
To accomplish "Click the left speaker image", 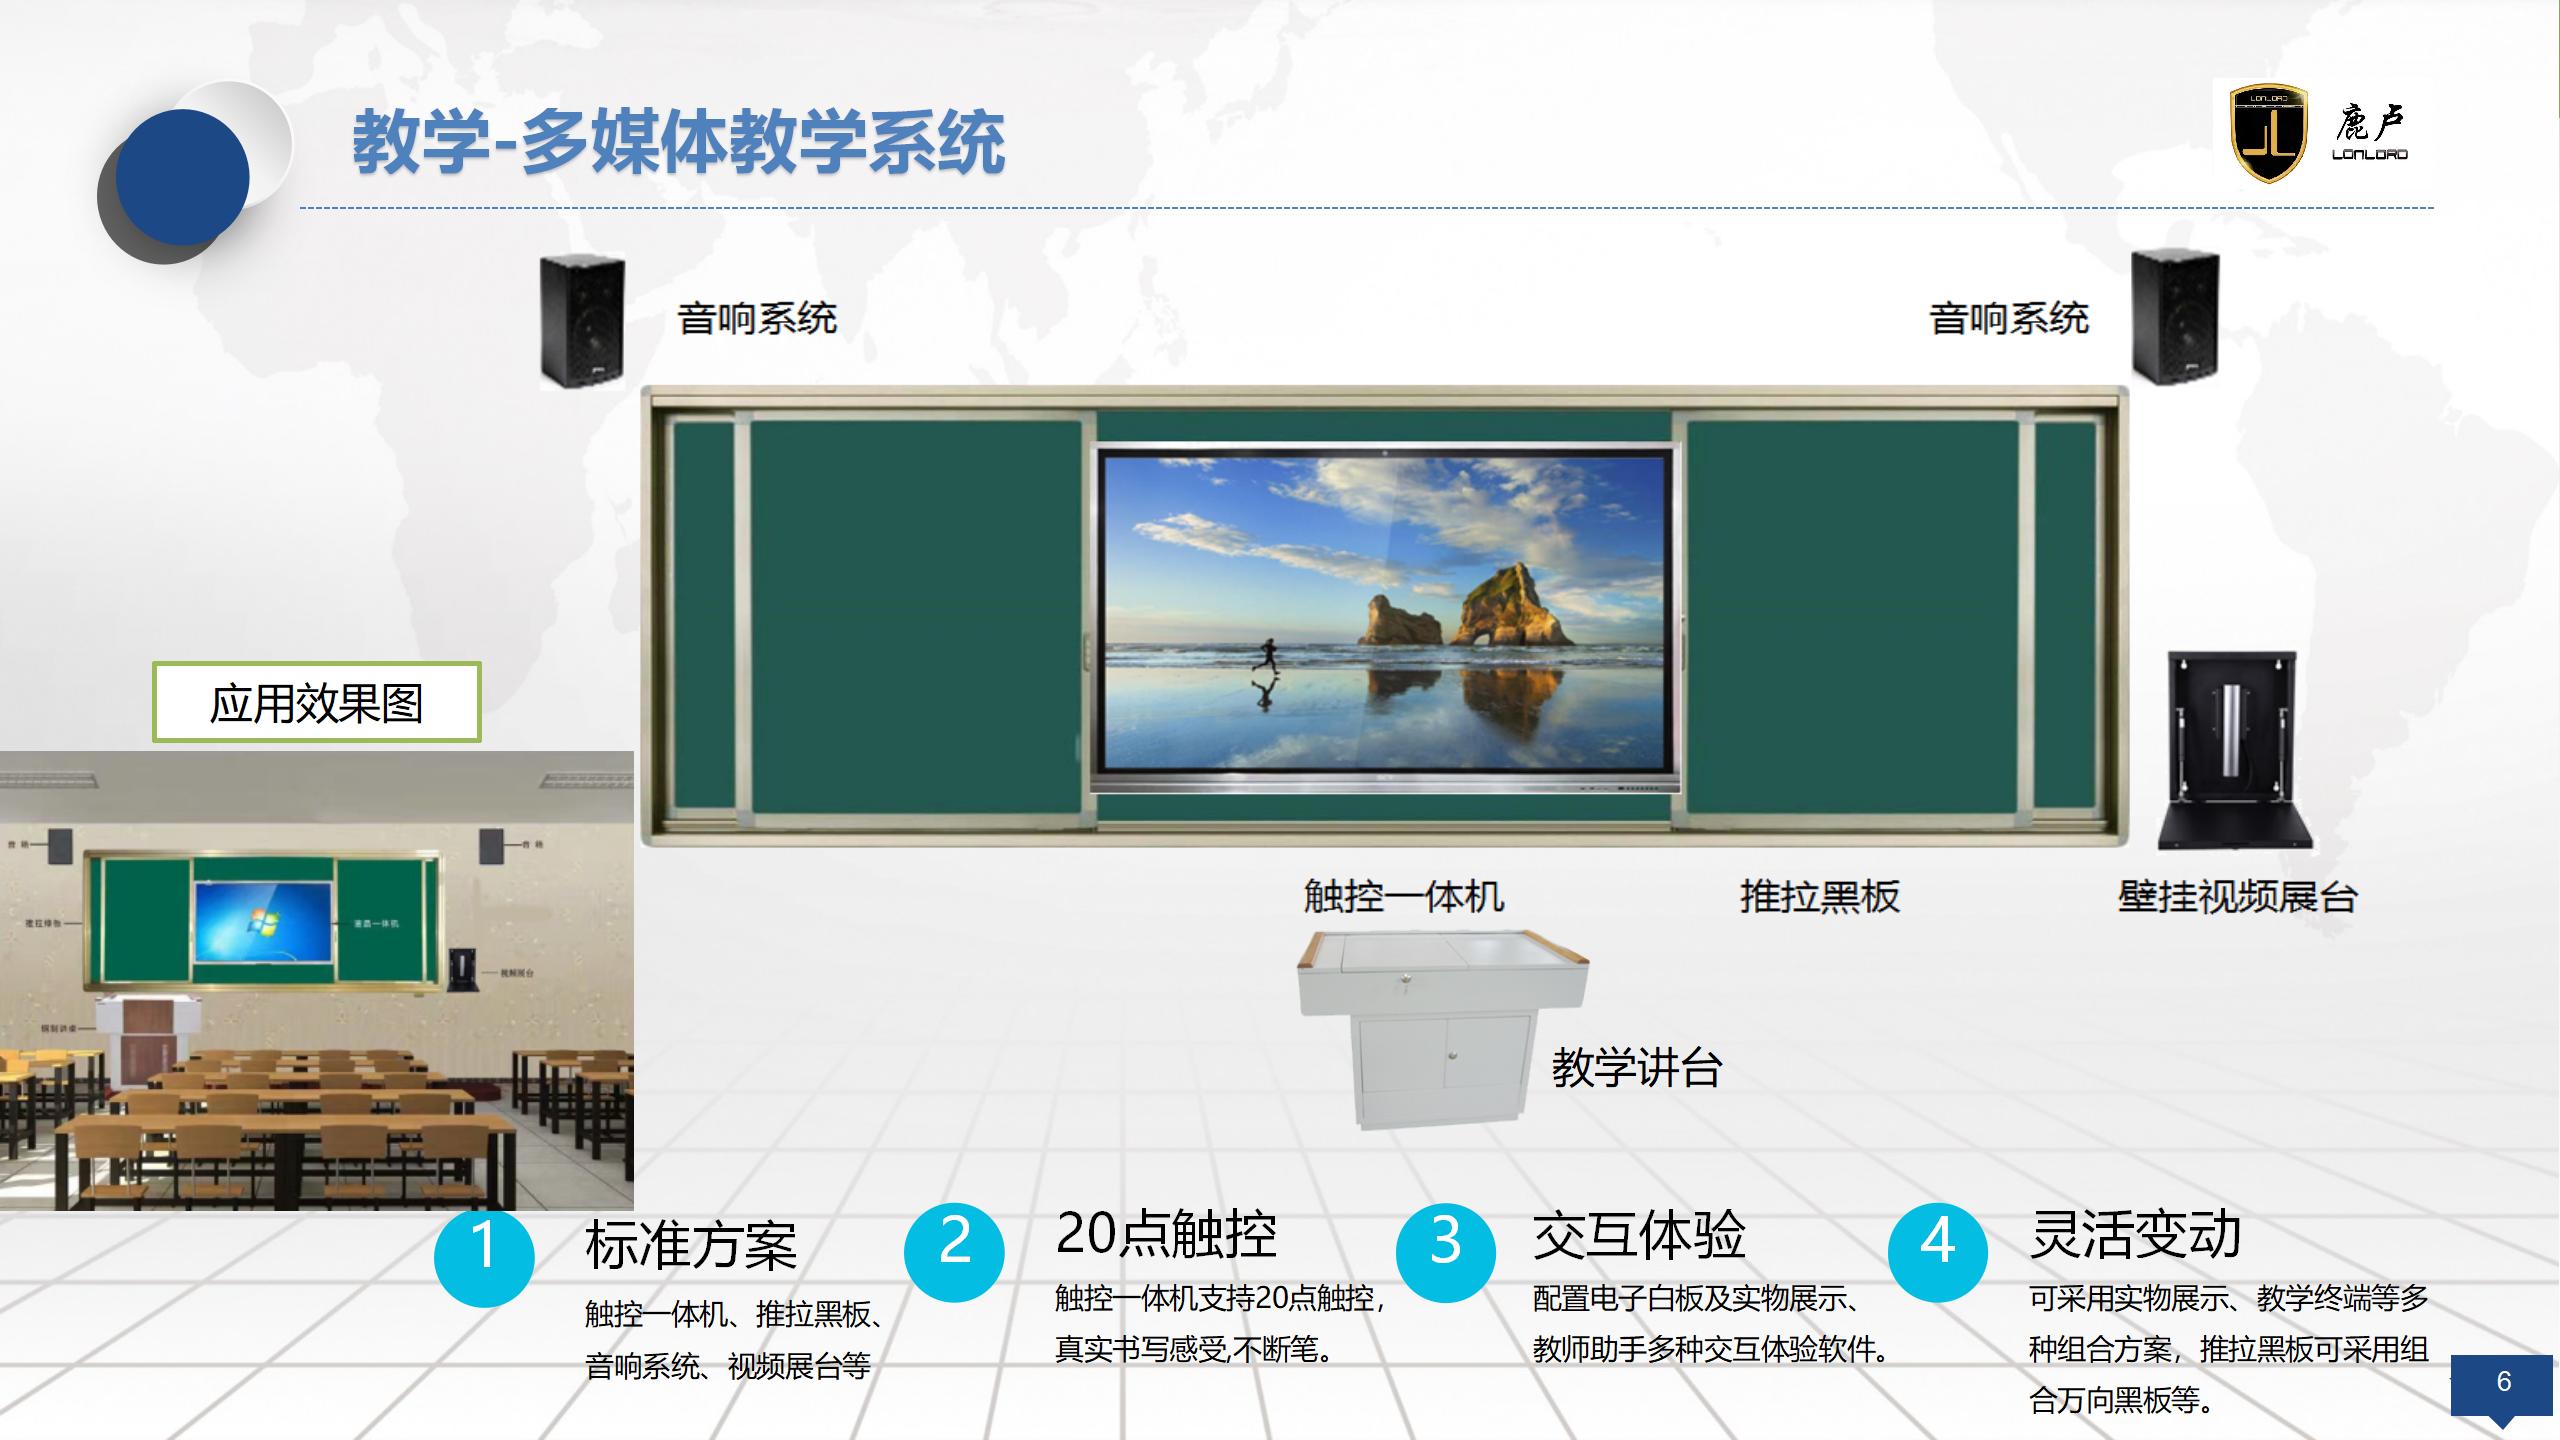I will pos(582,321).
